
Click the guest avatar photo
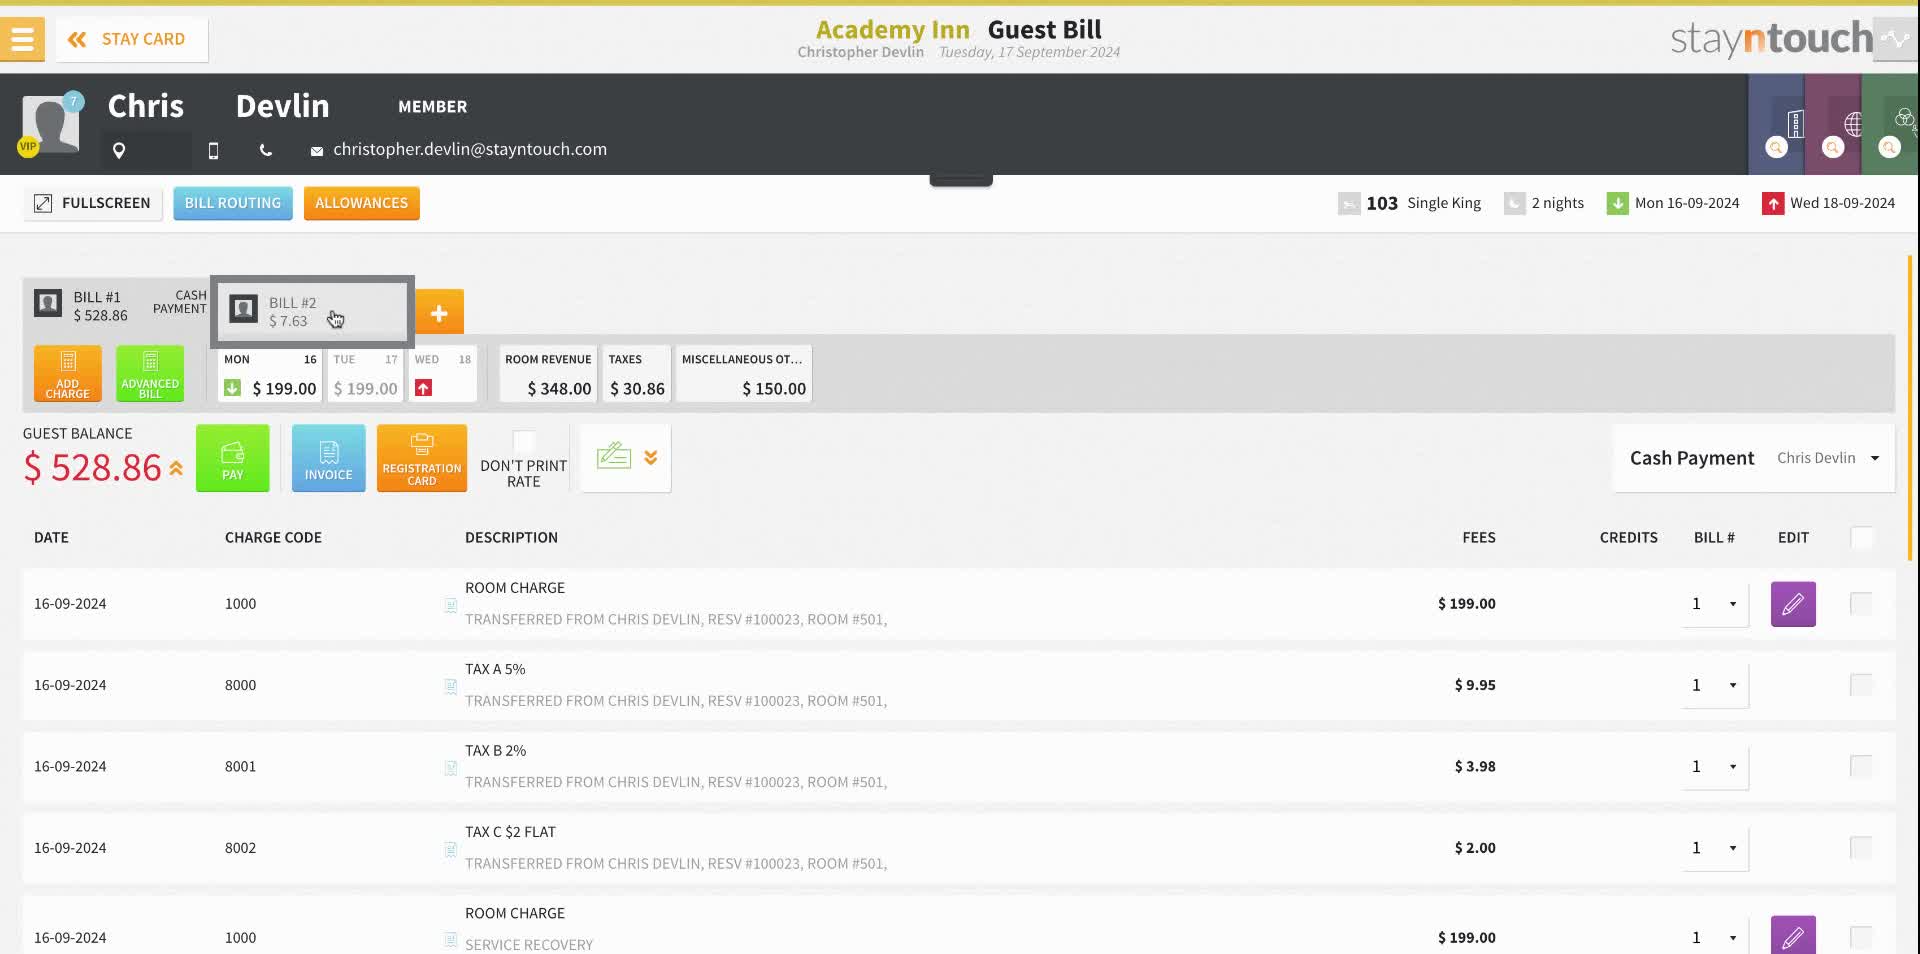tap(51, 126)
